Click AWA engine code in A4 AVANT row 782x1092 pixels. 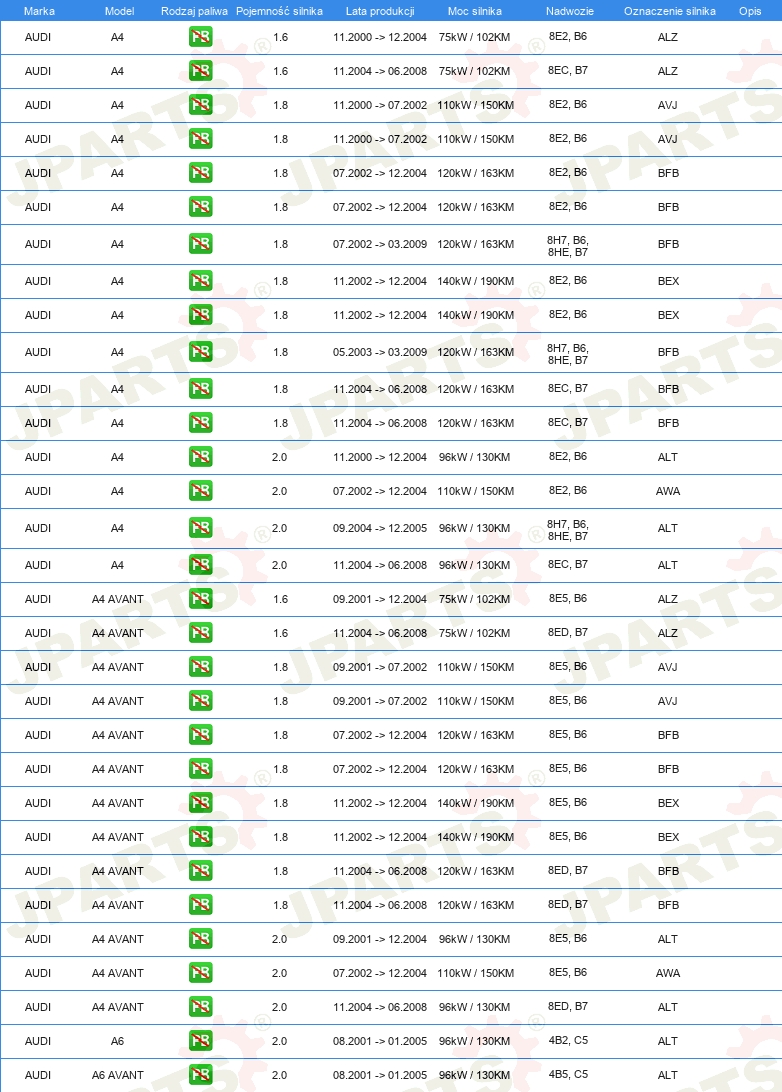point(668,974)
